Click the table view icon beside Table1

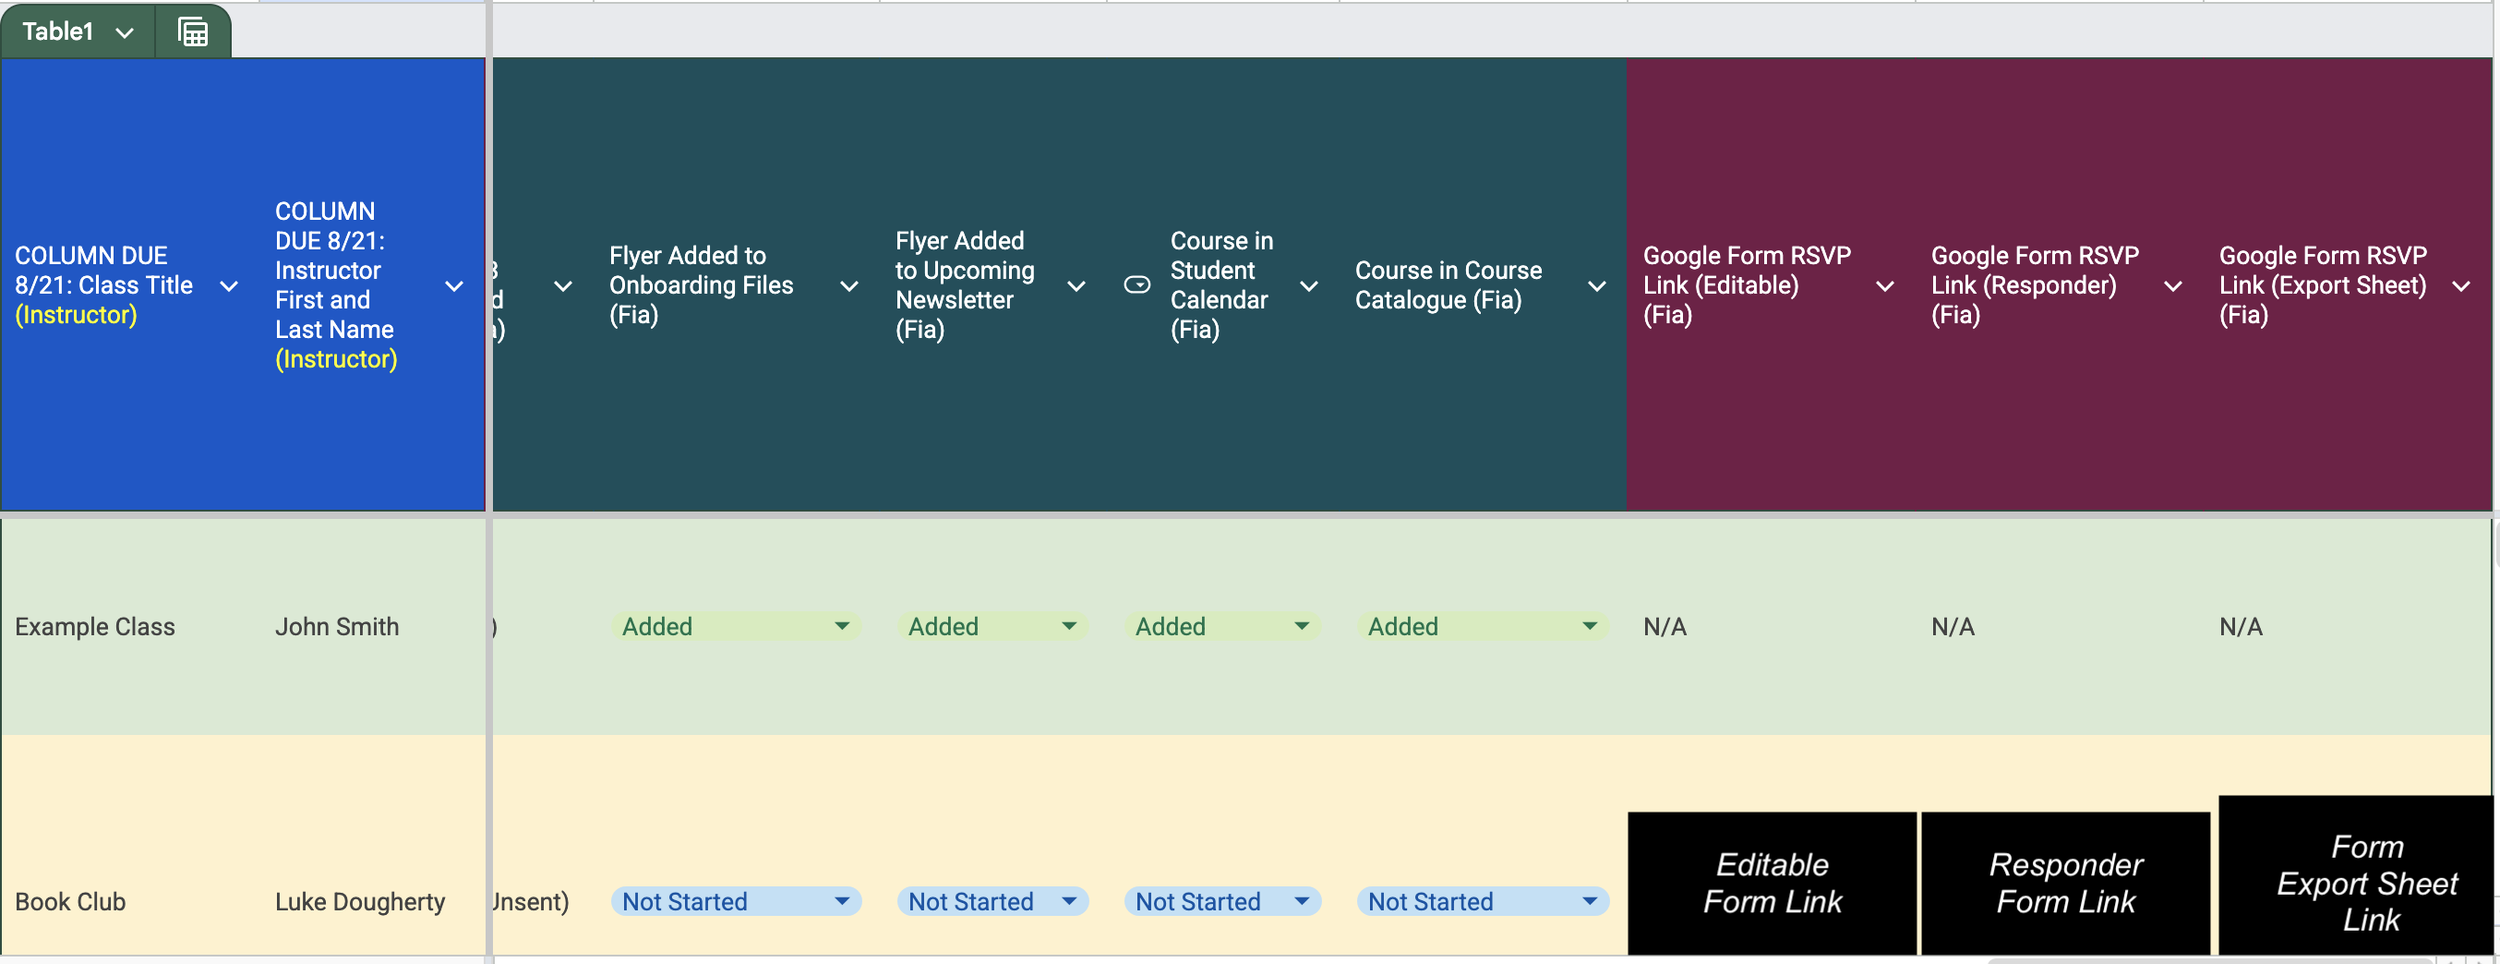tap(193, 32)
